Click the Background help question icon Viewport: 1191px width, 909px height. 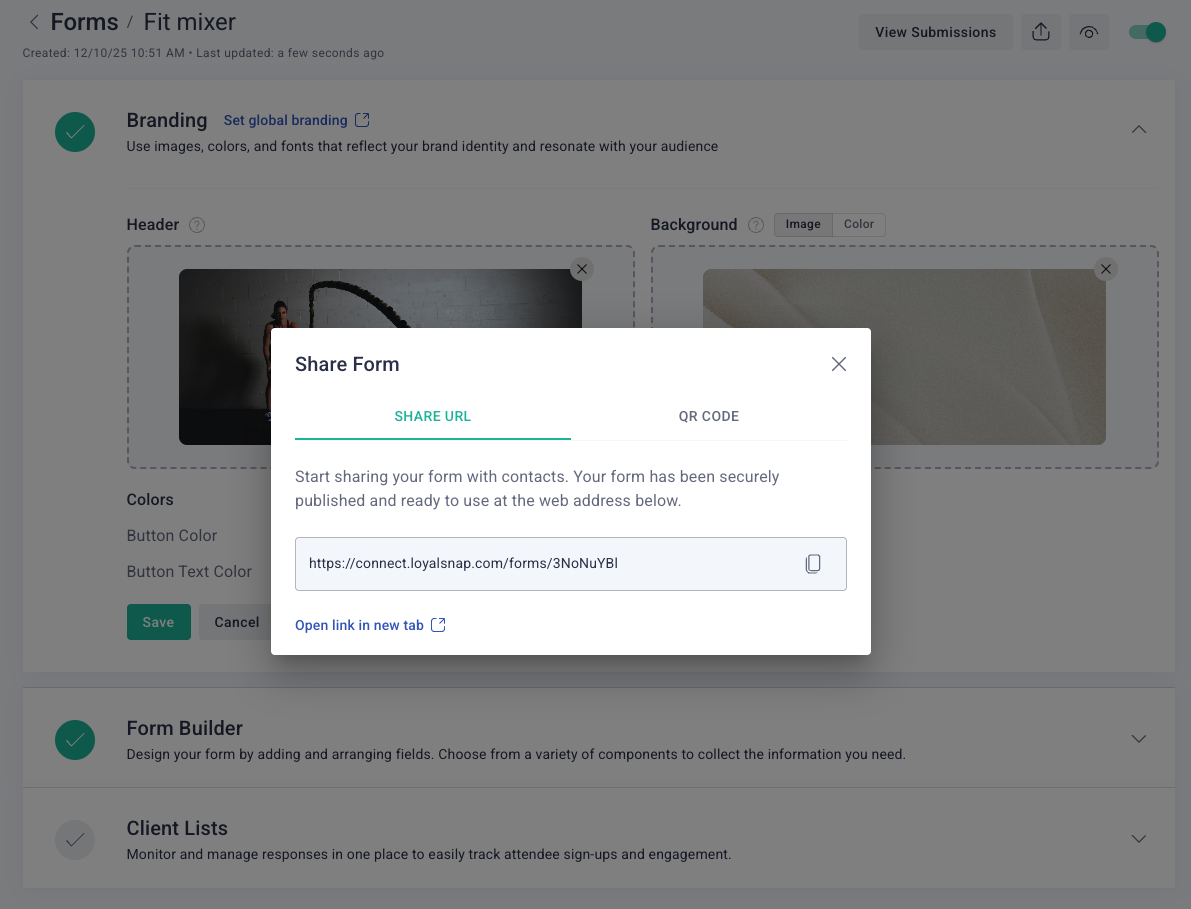click(756, 225)
